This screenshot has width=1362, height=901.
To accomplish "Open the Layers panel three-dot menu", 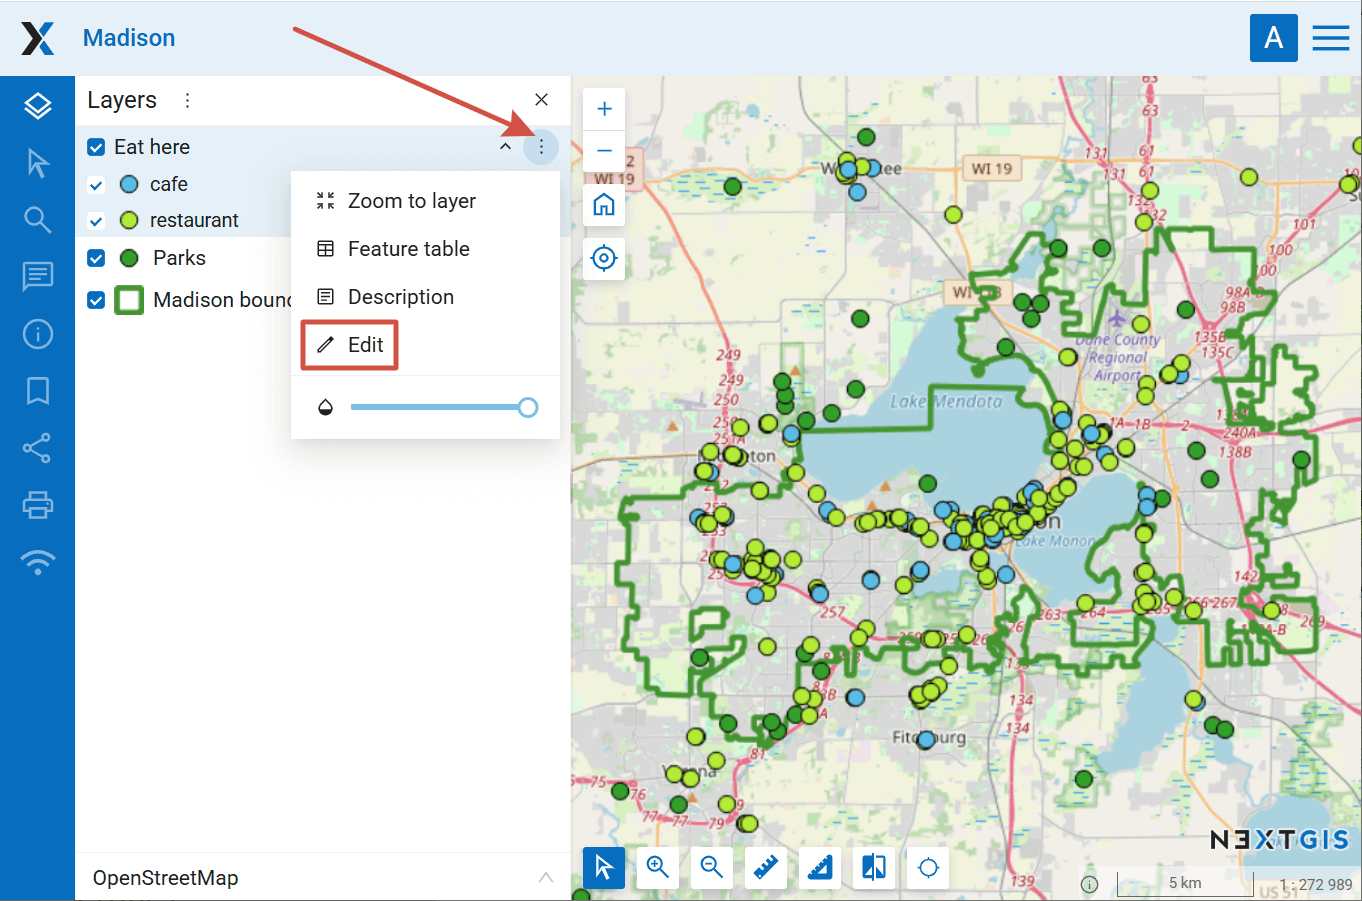I will coord(187,100).
